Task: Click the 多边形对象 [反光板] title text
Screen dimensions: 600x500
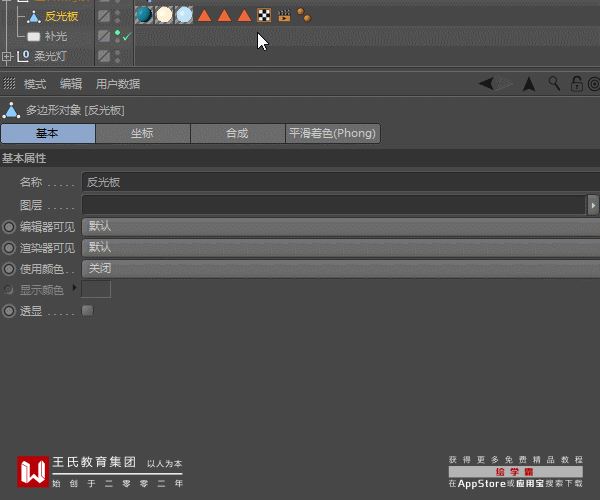Action: coord(75,111)
